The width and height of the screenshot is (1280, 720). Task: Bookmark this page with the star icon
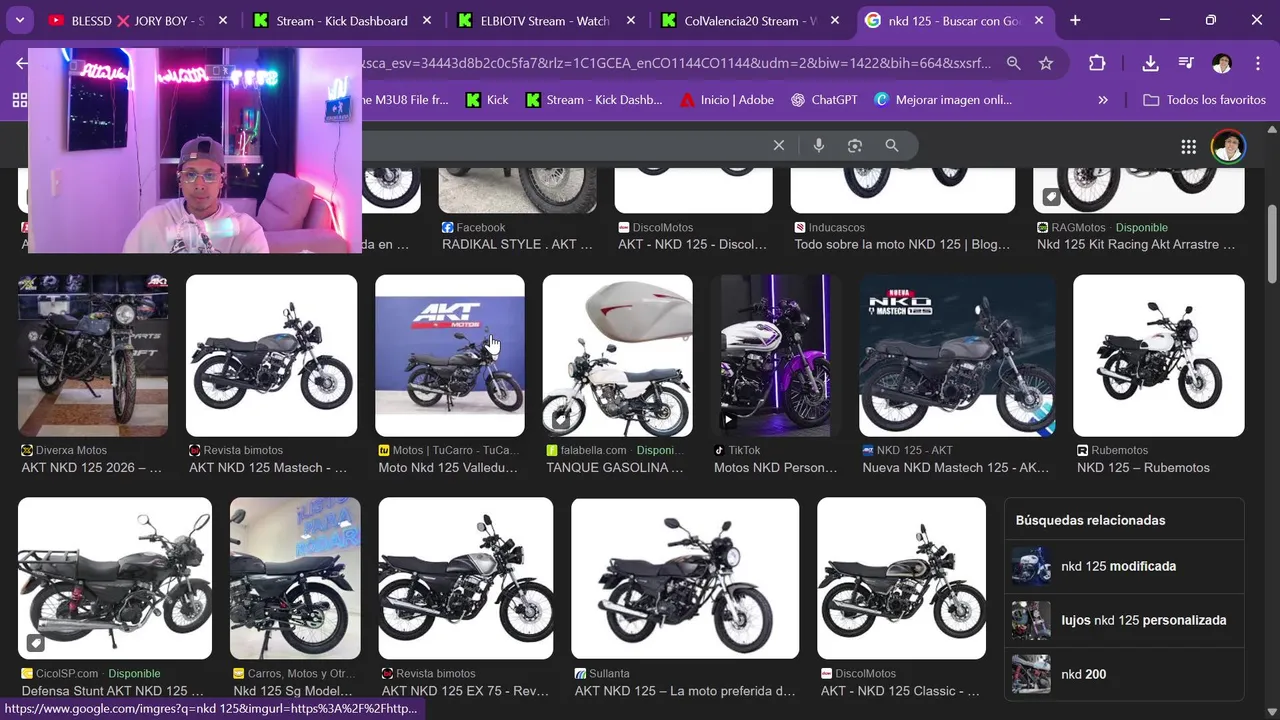coord(1046,63)
